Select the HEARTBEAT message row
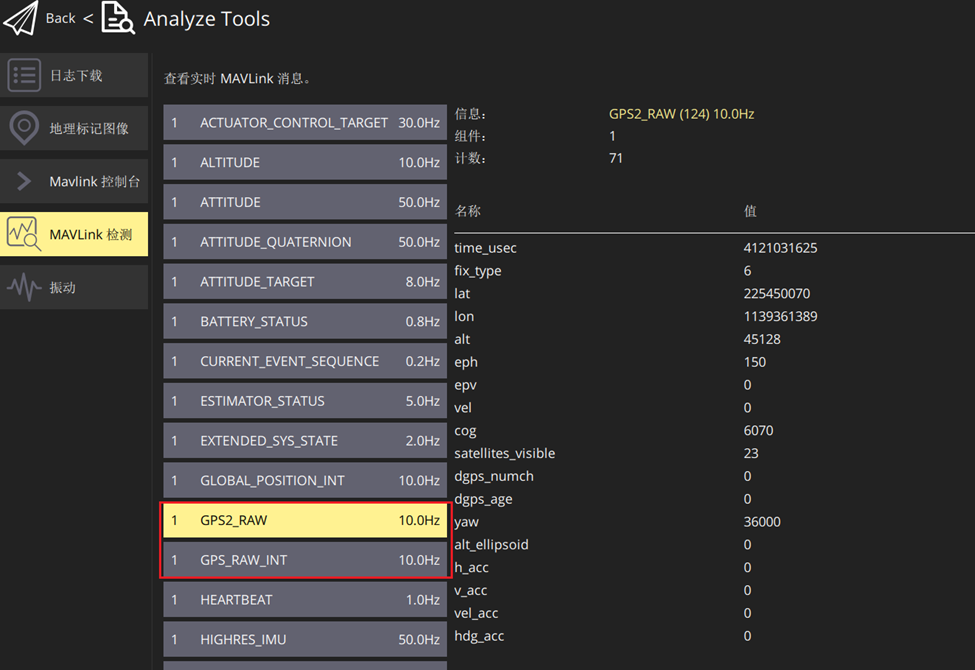This screenshot has height=670, width=975. [305, 600]
